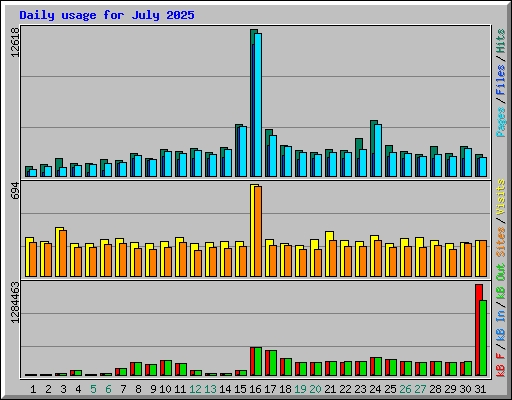Select day label 25 on the x-axis
This screenshot has height=400, width=512.
click(390, 389)
